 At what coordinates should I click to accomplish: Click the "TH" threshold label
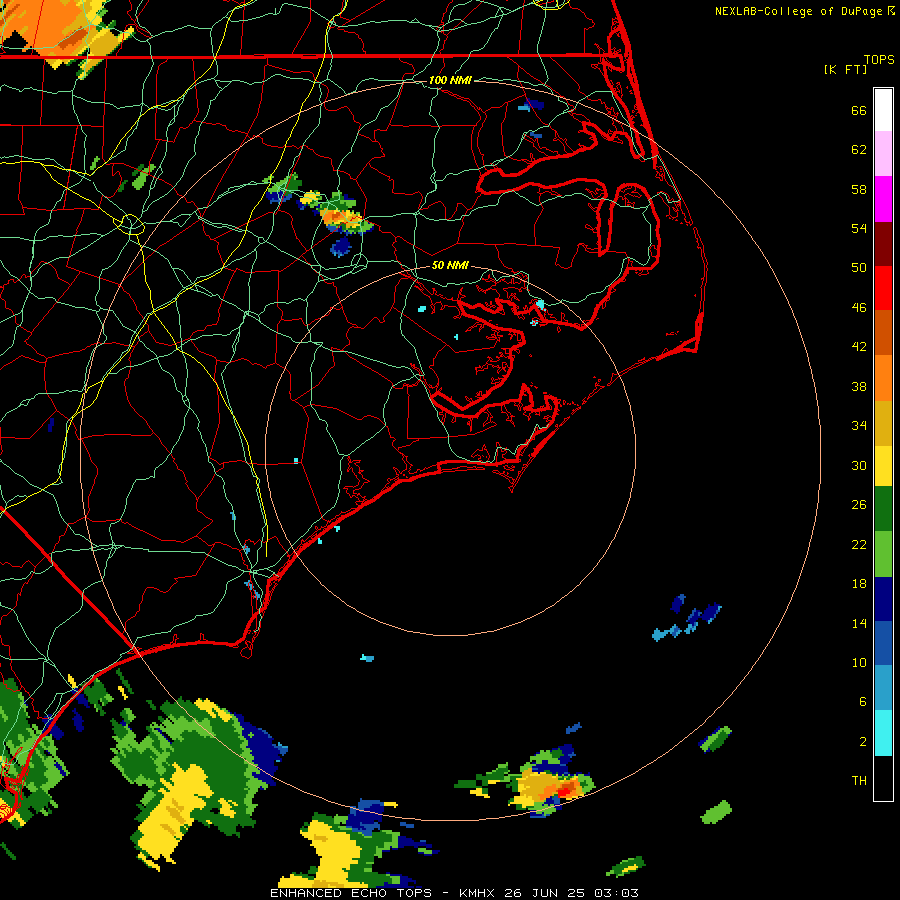[859, 781]
